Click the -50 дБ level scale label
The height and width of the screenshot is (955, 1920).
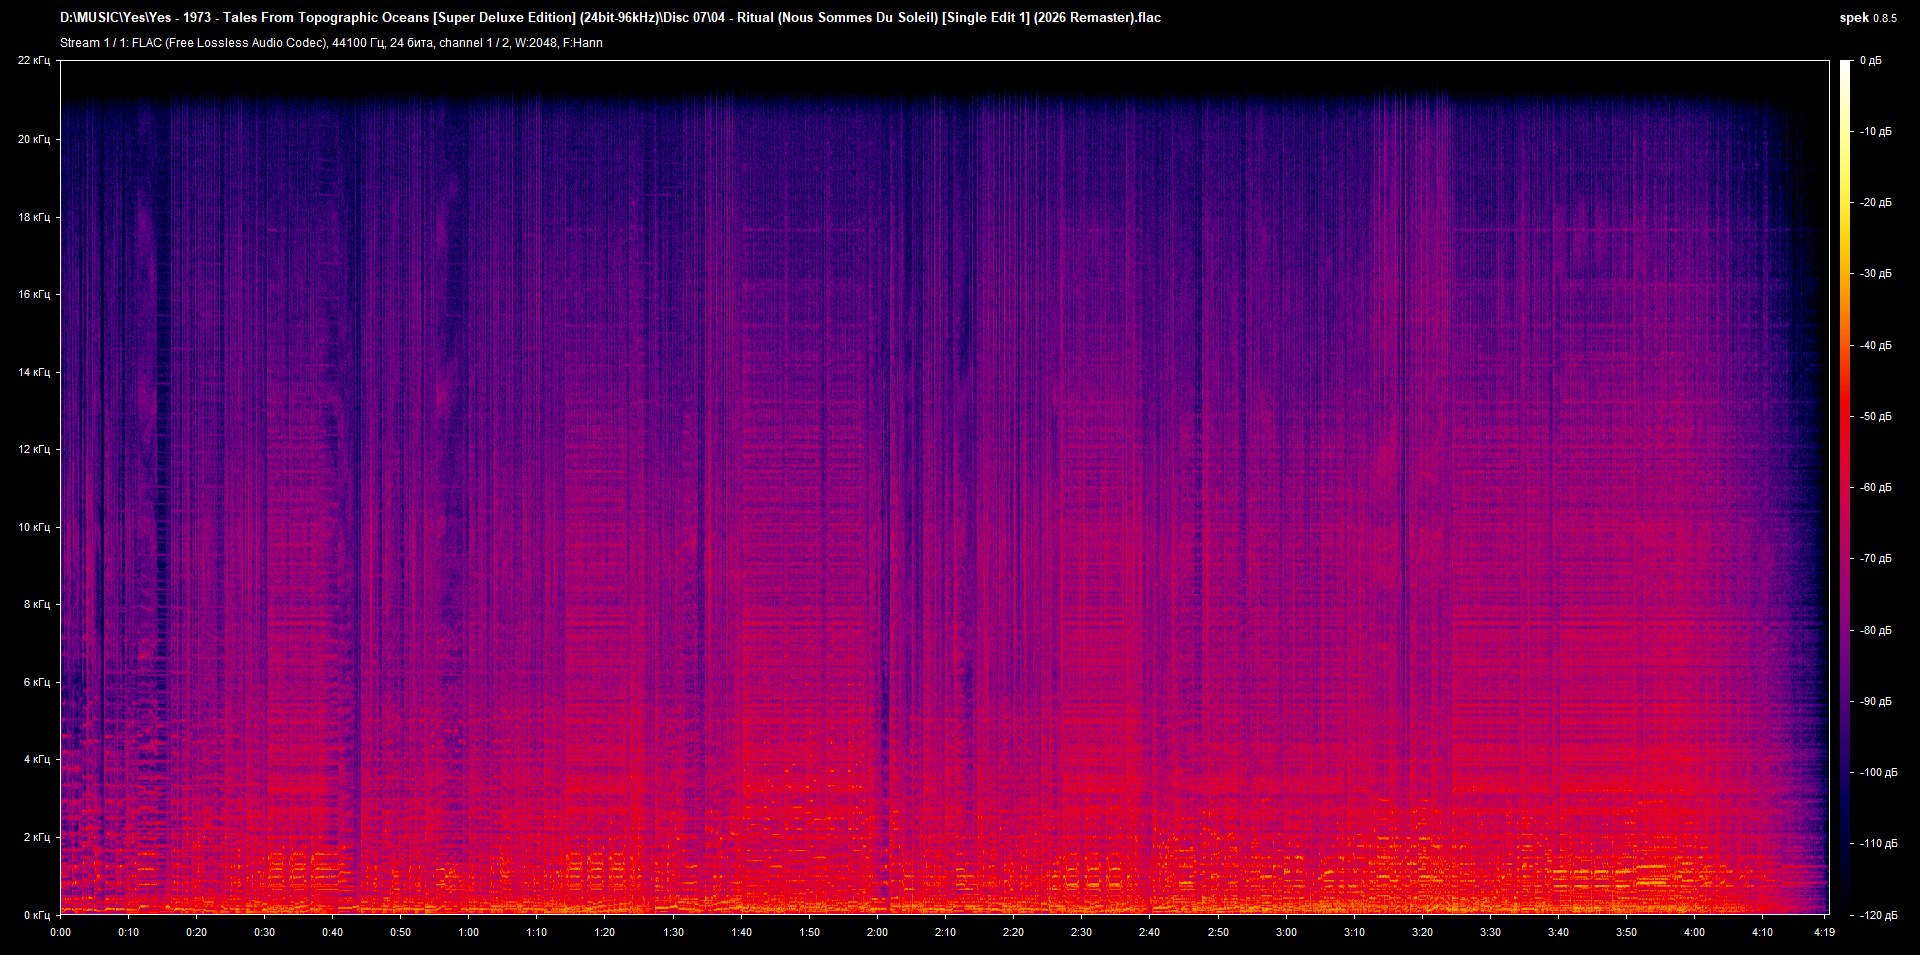point(1875,416)
